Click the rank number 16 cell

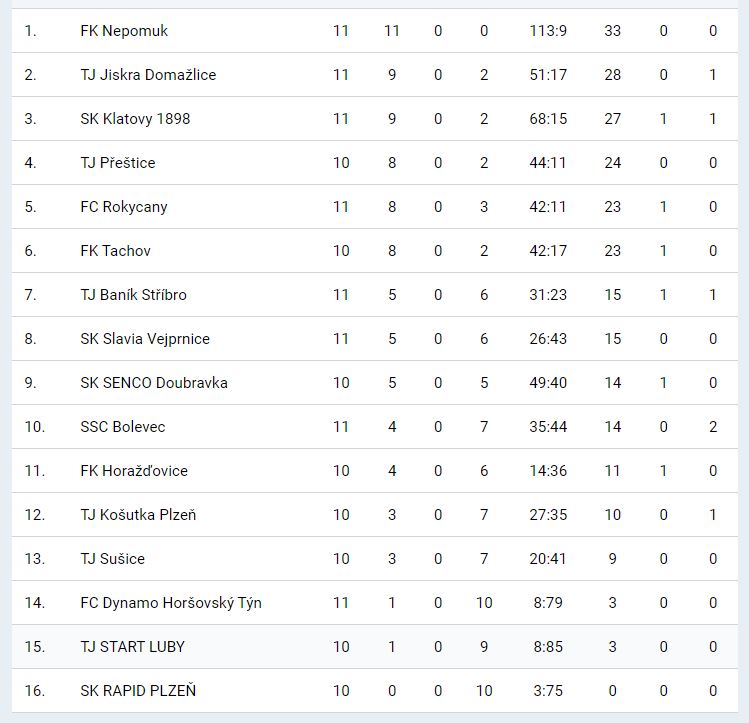tap(35, 691)
